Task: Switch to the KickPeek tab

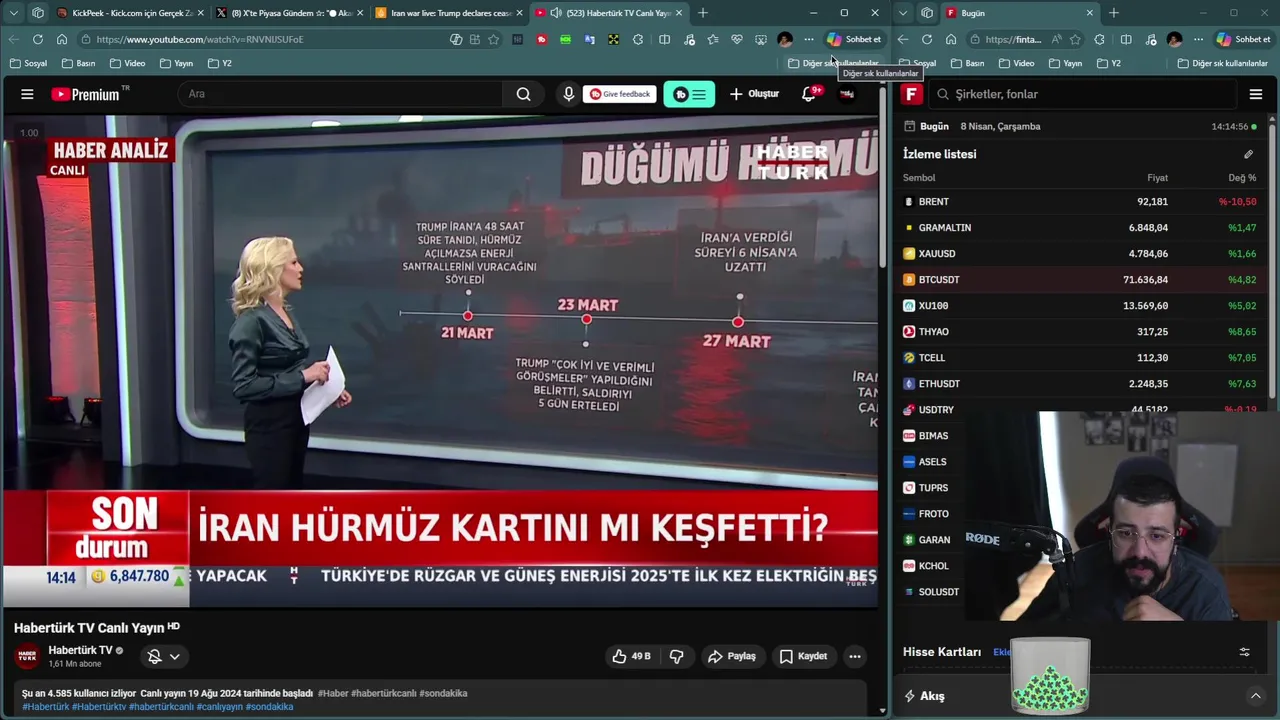Action: pos(130,13)
